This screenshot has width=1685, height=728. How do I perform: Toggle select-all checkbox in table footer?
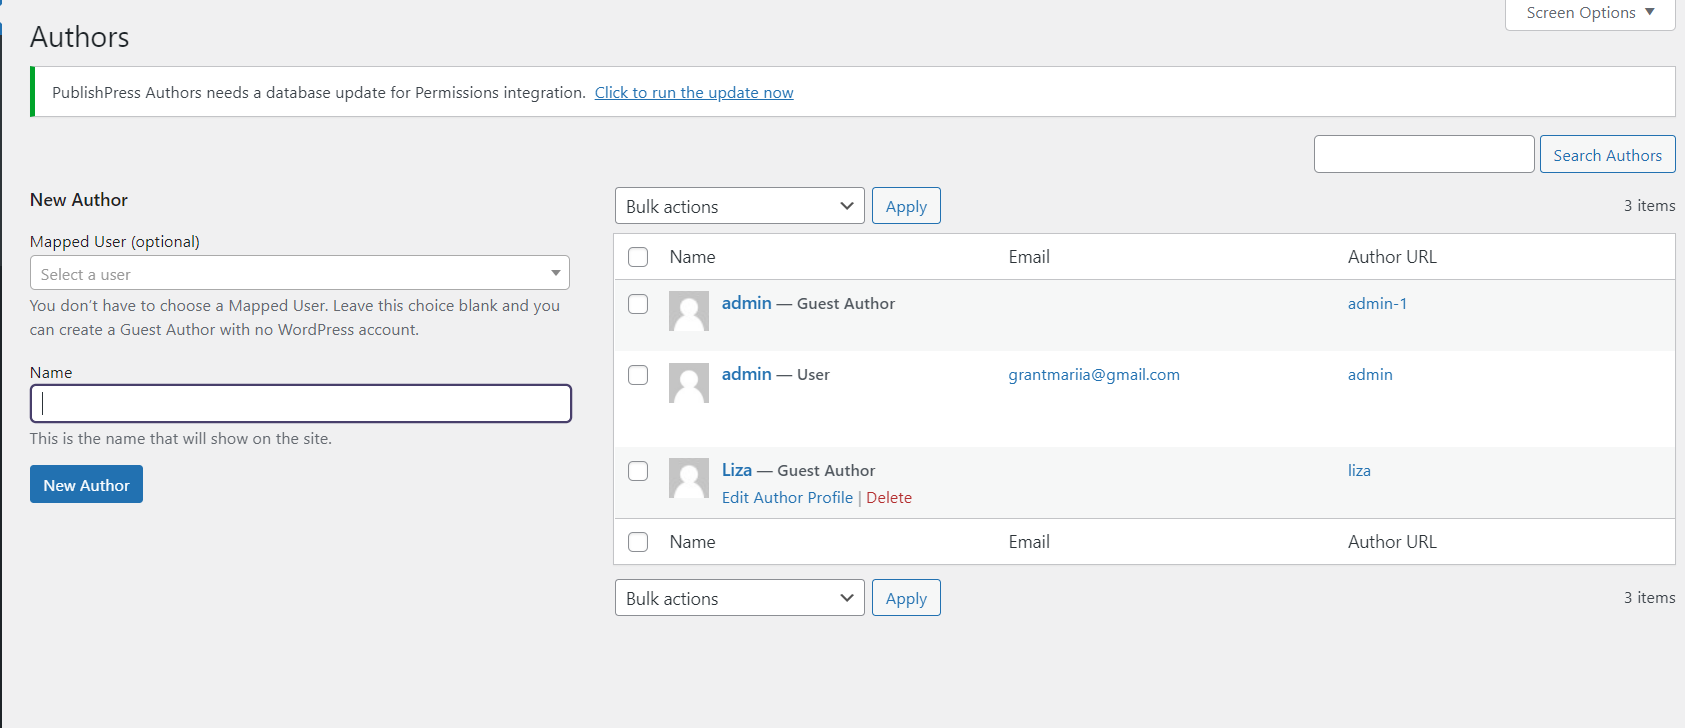638,542
